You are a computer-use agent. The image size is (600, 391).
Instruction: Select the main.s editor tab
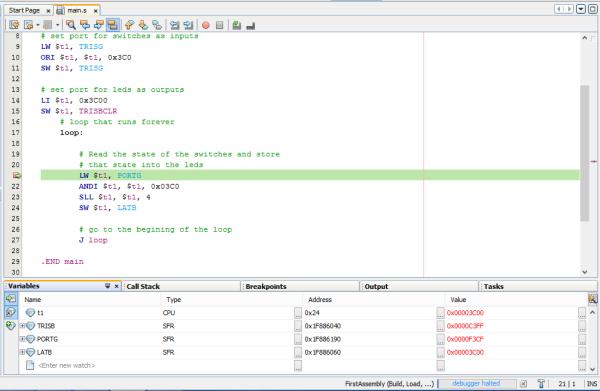(77, 10)
